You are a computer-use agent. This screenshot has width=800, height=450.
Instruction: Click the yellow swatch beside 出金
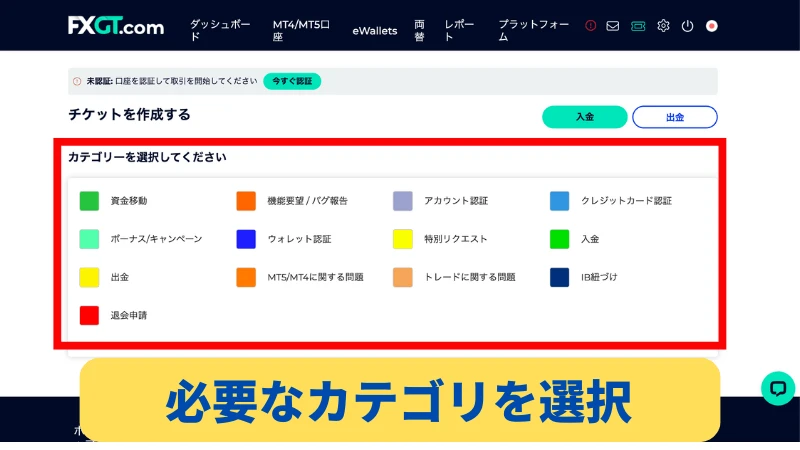click(x=89, y=277)
